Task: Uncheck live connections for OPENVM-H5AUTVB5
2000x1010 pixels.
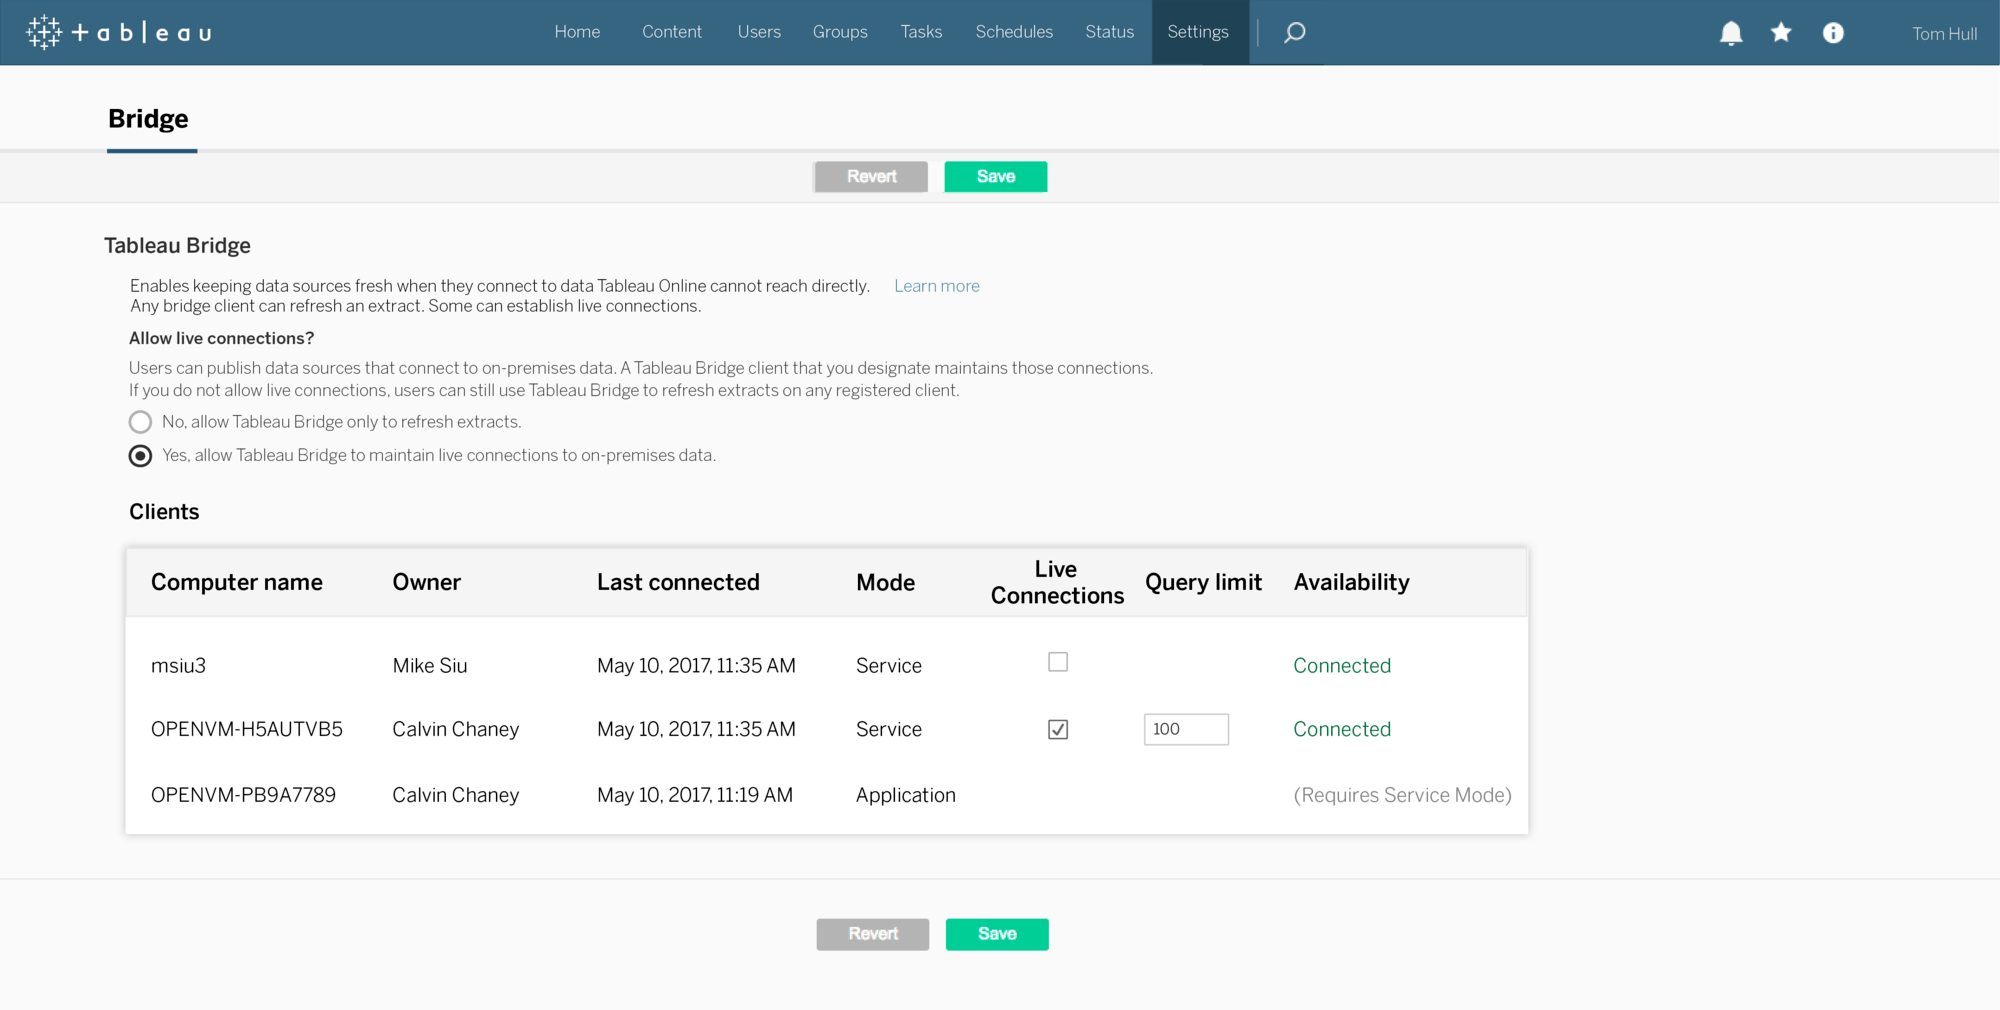Action: (1058, 729)
